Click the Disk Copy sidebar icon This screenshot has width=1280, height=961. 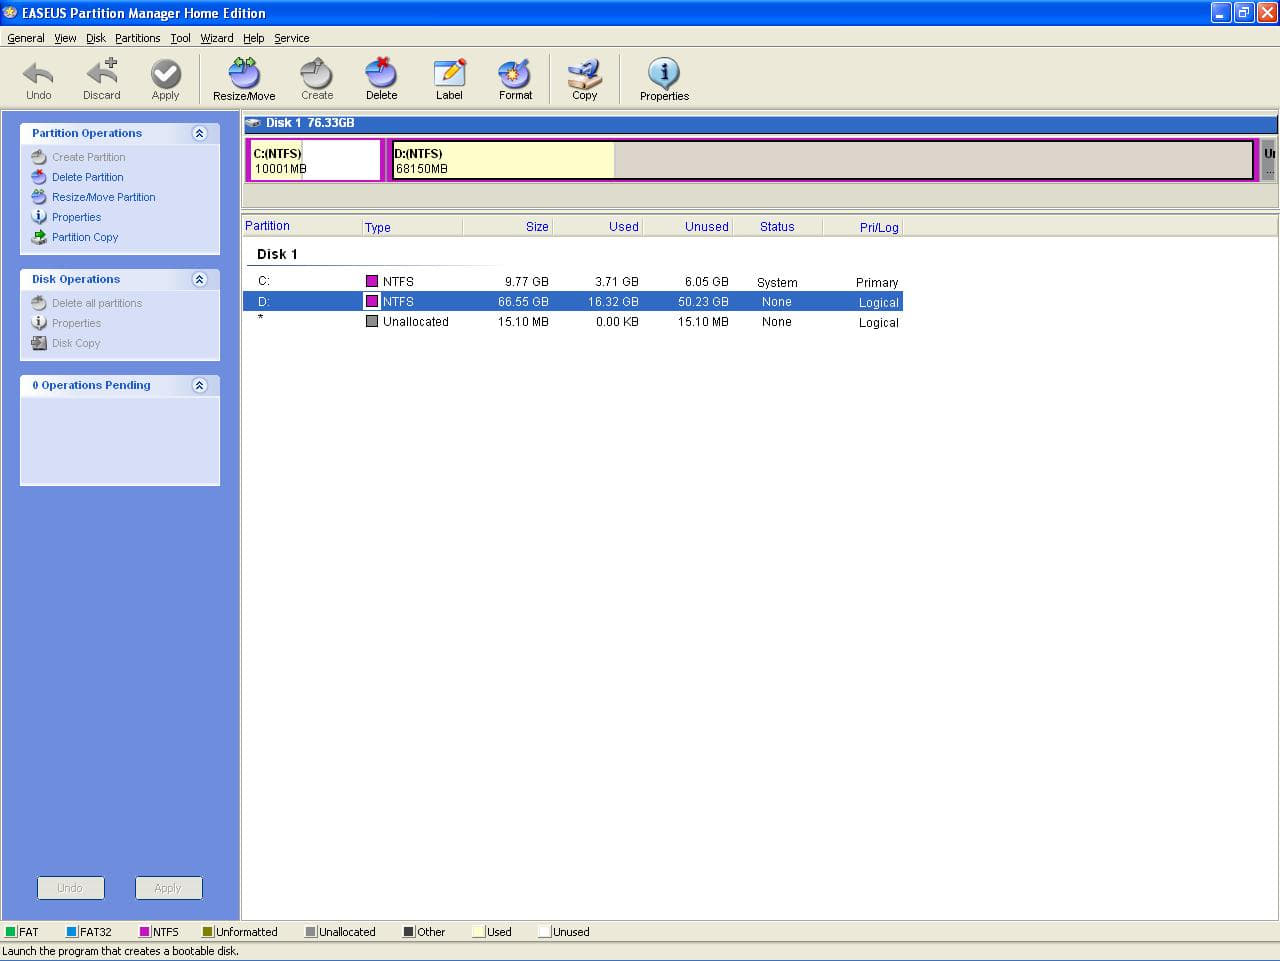39,343
